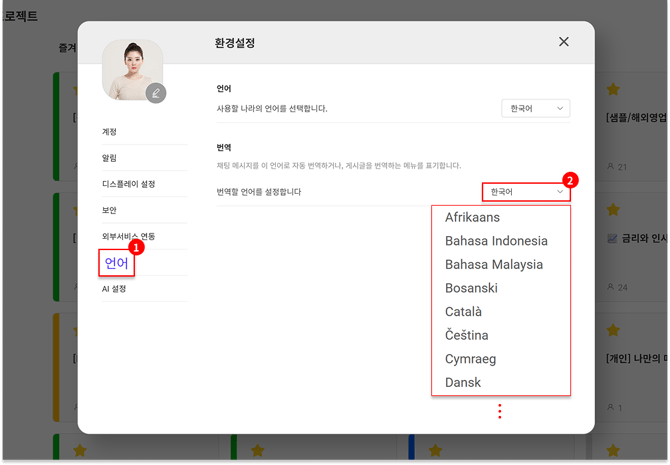670x465 pixels.
Task: Choose Bahasa Indonesia from the list
Action: click(x=496, y=241)
